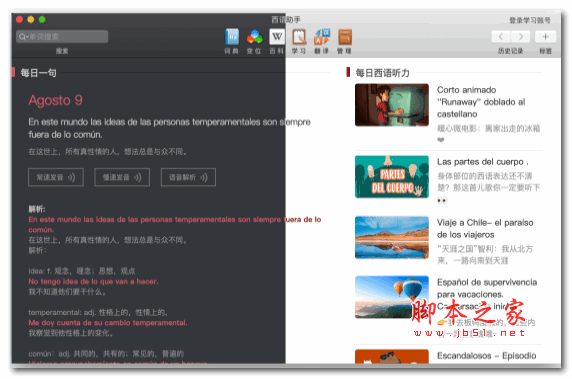Add a new tab with plus button
572x379 pixels.
545,36
